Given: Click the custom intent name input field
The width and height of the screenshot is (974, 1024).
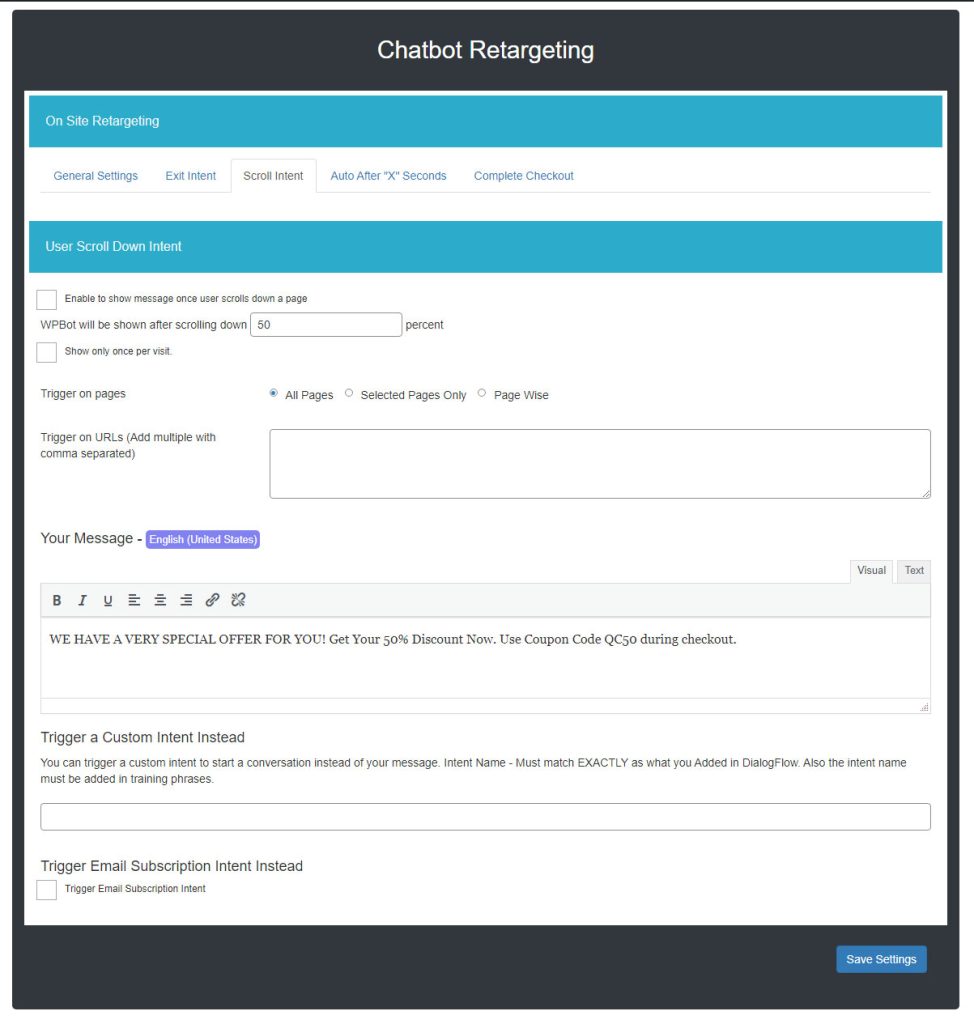Looking at the screenshot, I should point(485,816).
